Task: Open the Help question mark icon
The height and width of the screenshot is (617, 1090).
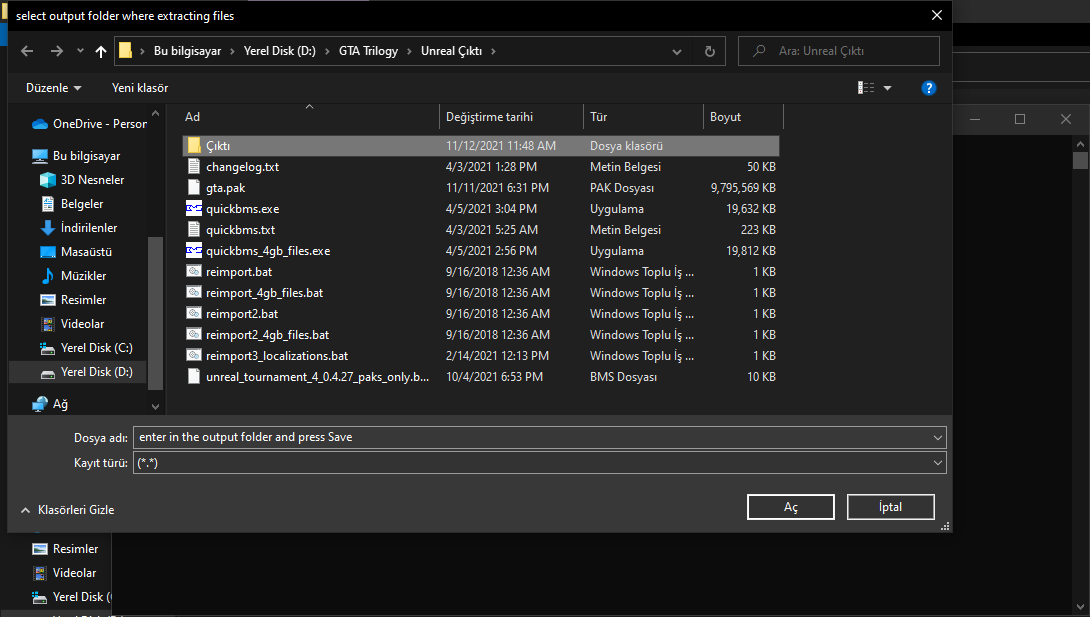Action: 928,88
